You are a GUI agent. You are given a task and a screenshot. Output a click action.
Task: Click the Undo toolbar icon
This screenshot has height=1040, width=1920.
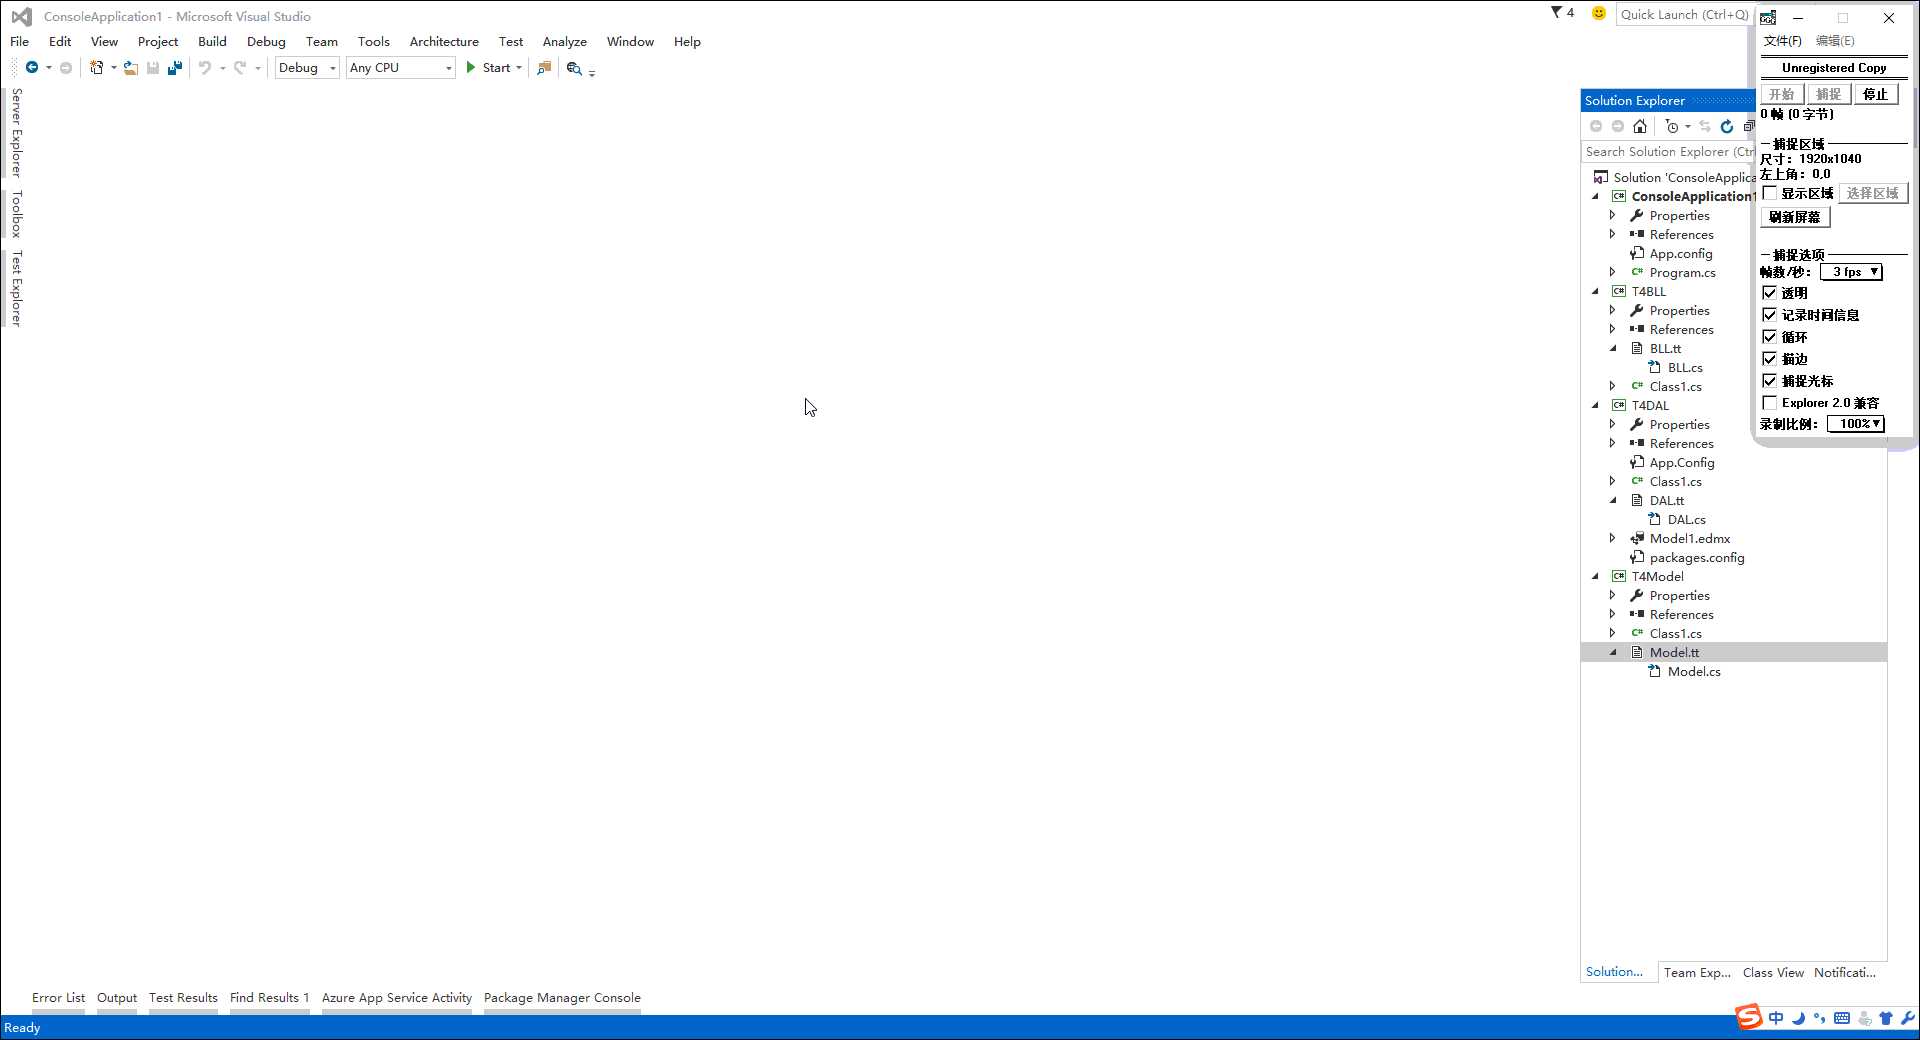[x=204, y=68]
